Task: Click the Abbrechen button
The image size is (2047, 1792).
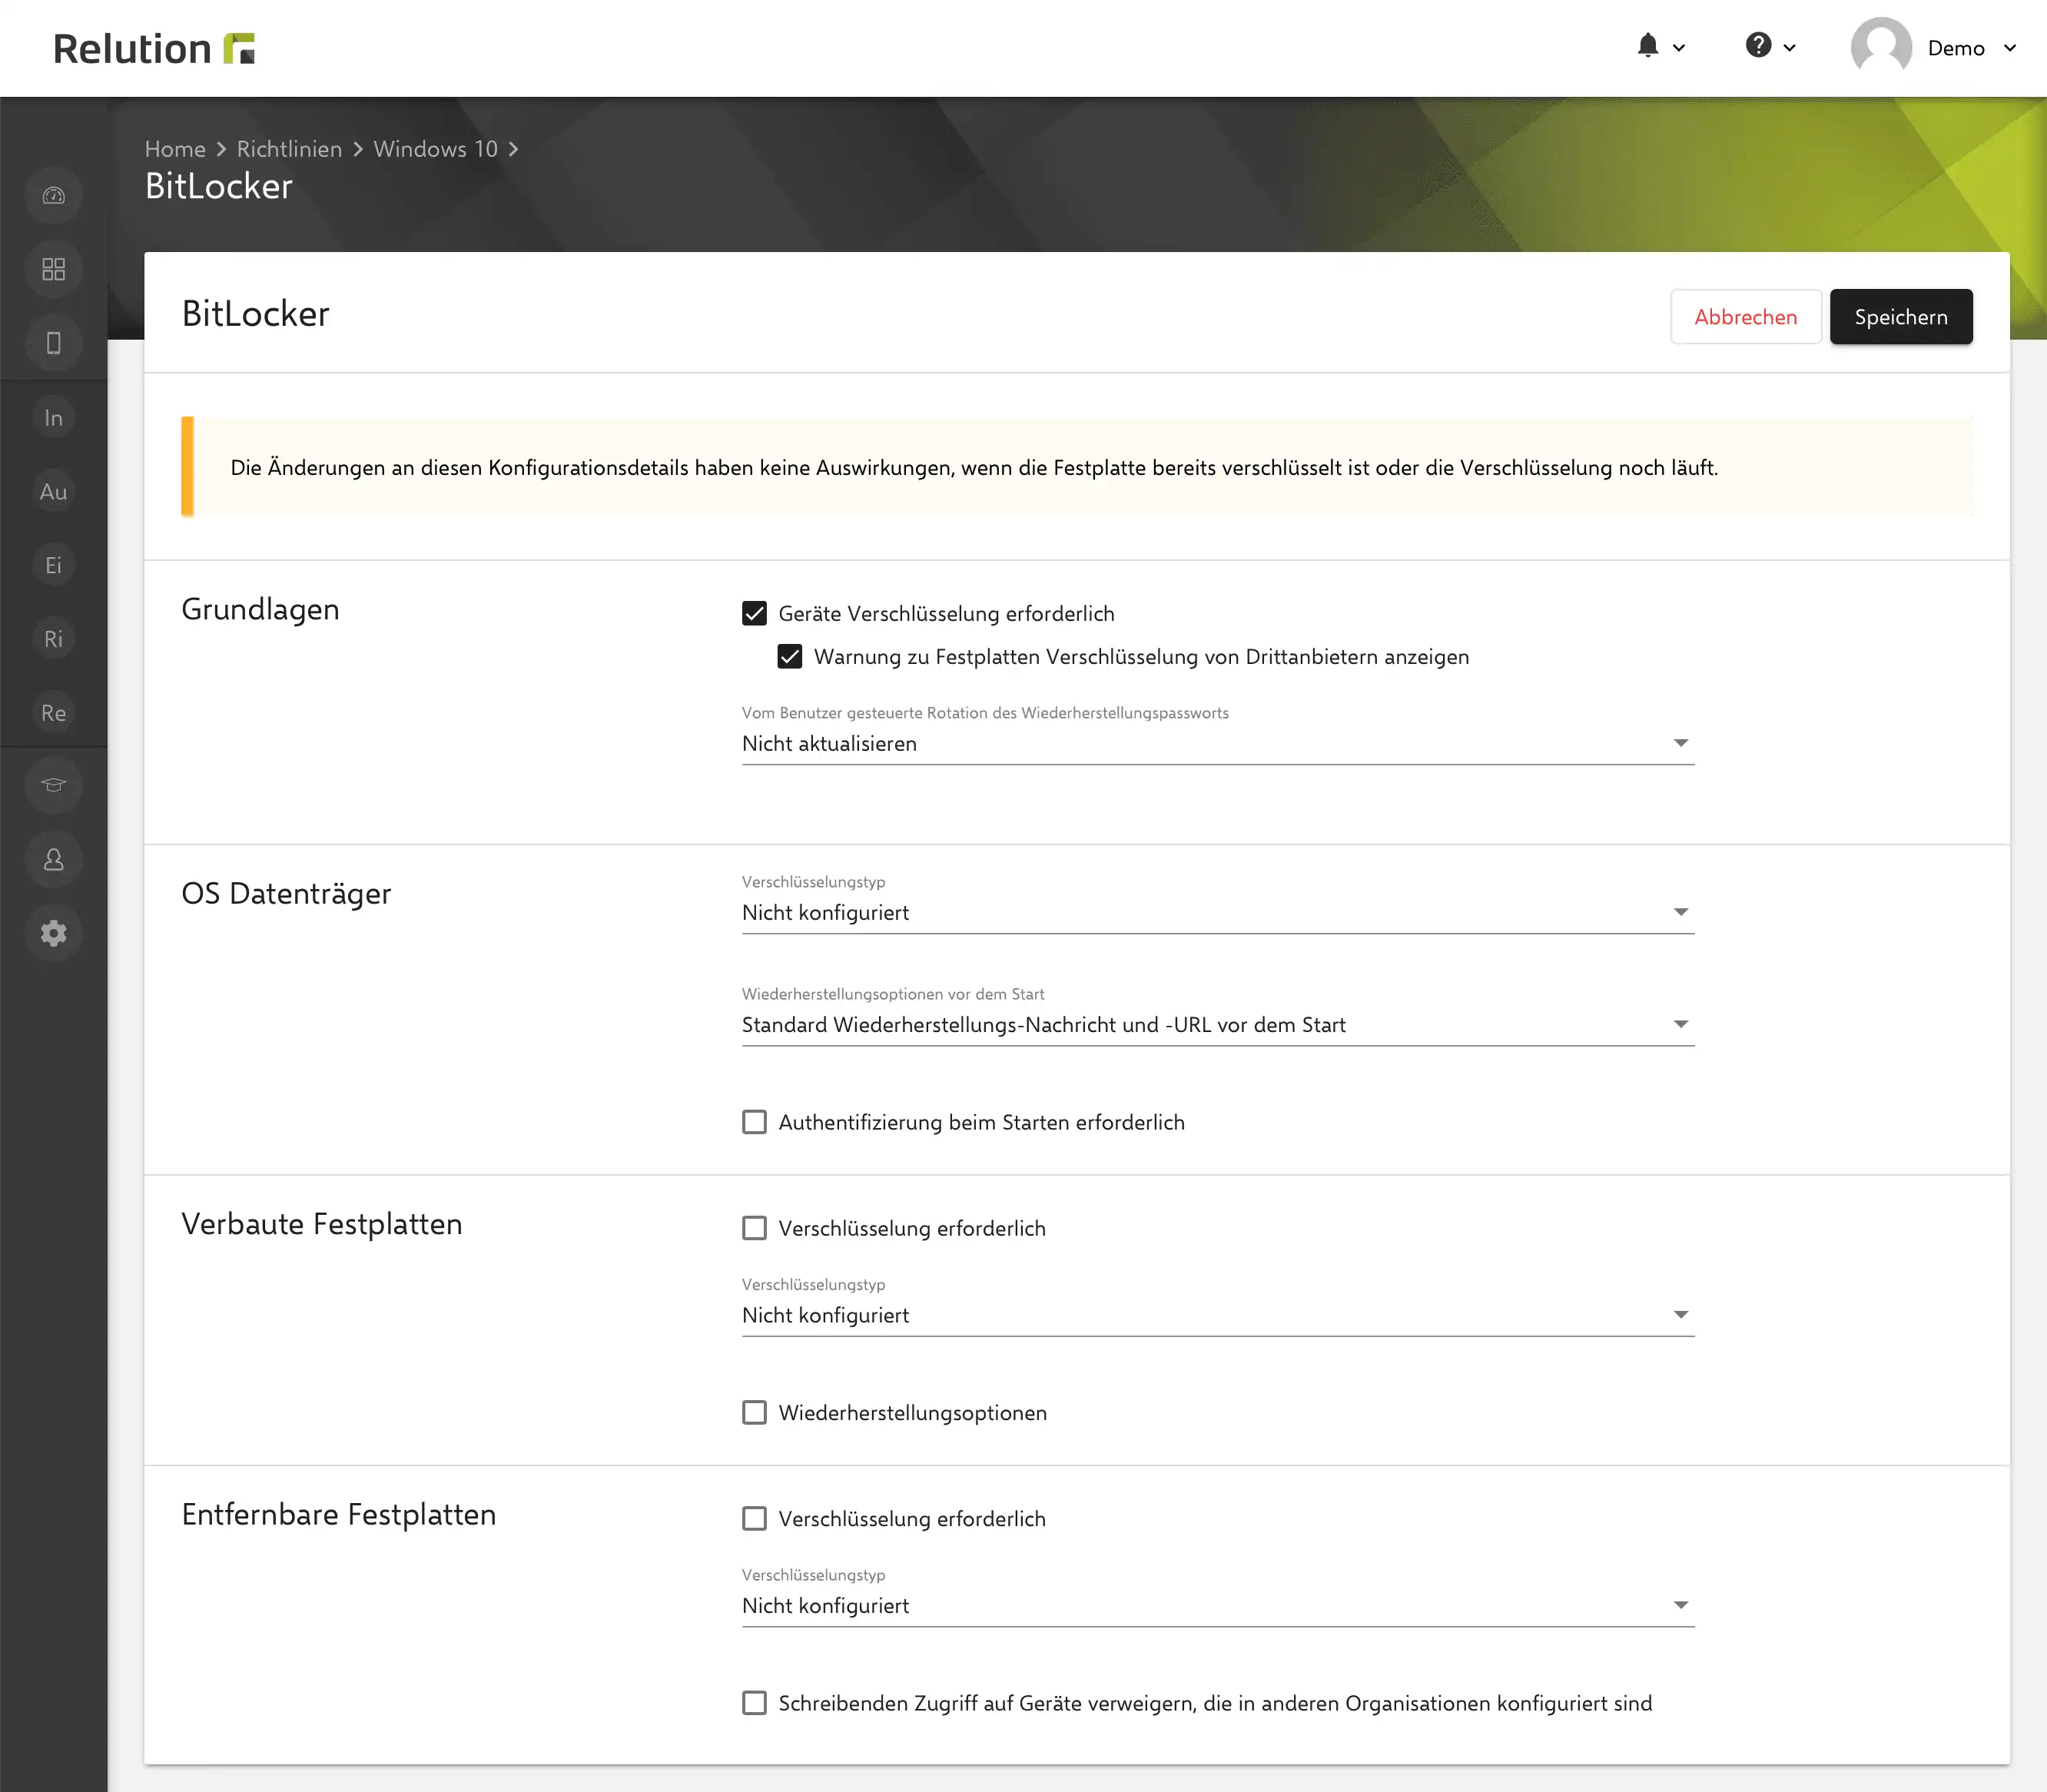Action: point(1745,317)
